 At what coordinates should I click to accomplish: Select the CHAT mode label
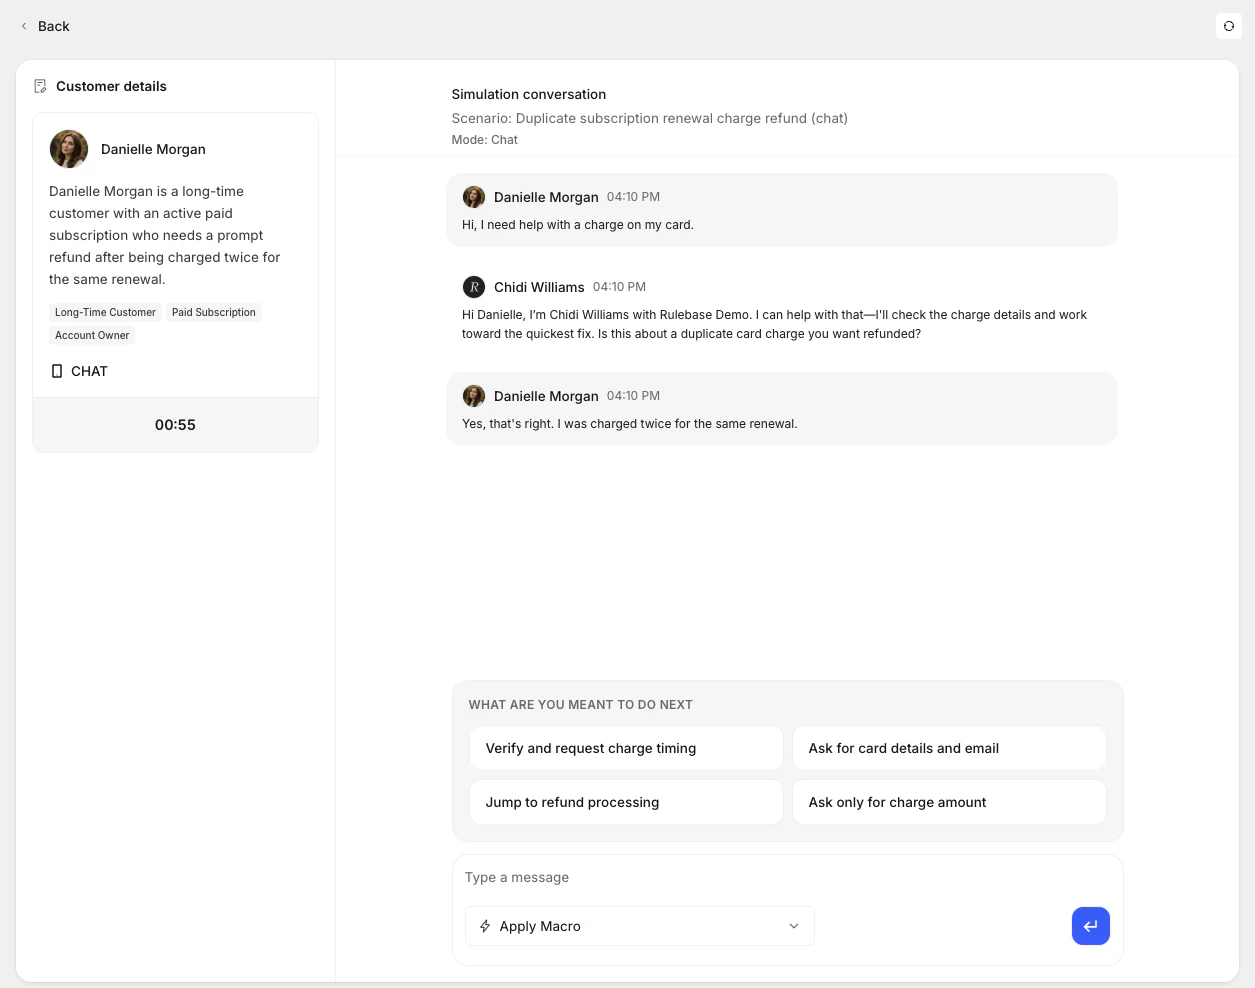coord(89,370)
